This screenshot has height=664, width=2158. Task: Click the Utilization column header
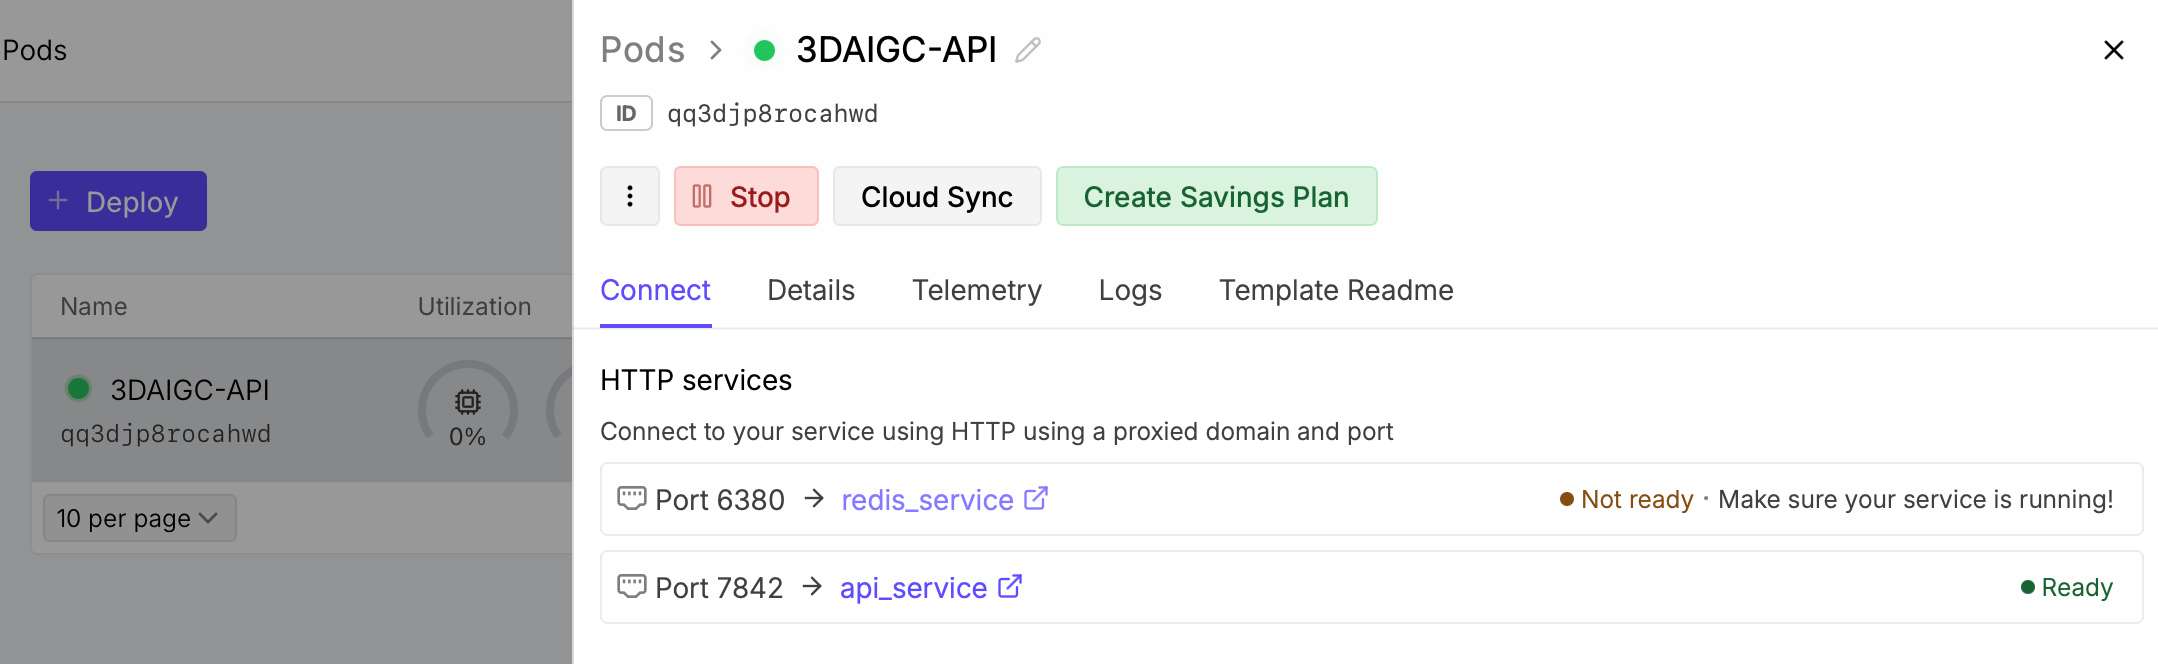(x=474, y=307)
